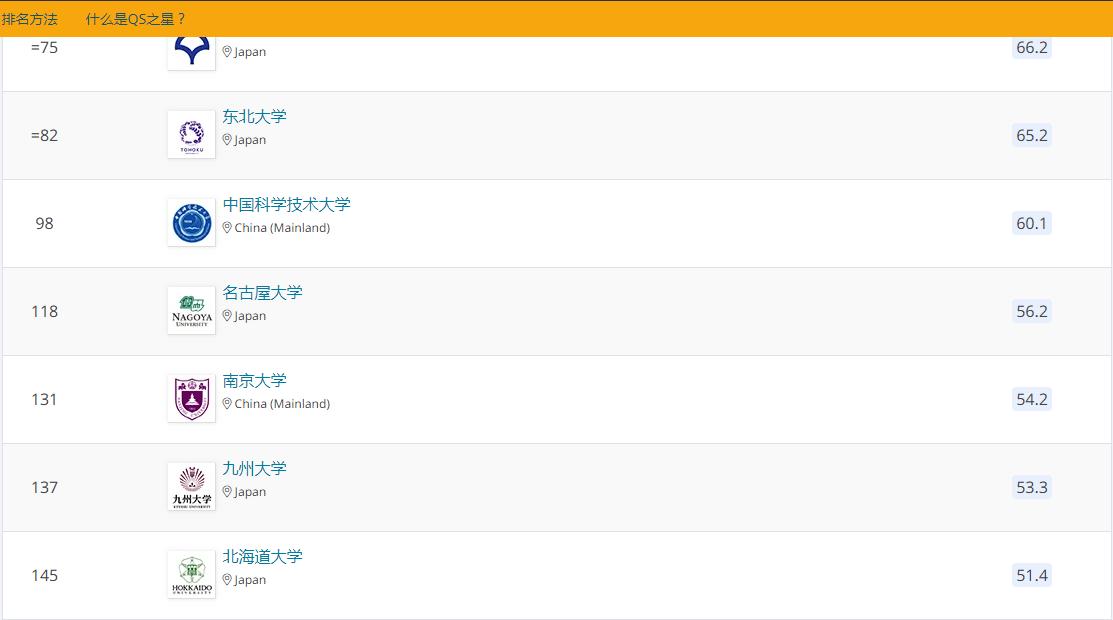Click the rank number 98
1113x620 pixels.
pos(44,224)
